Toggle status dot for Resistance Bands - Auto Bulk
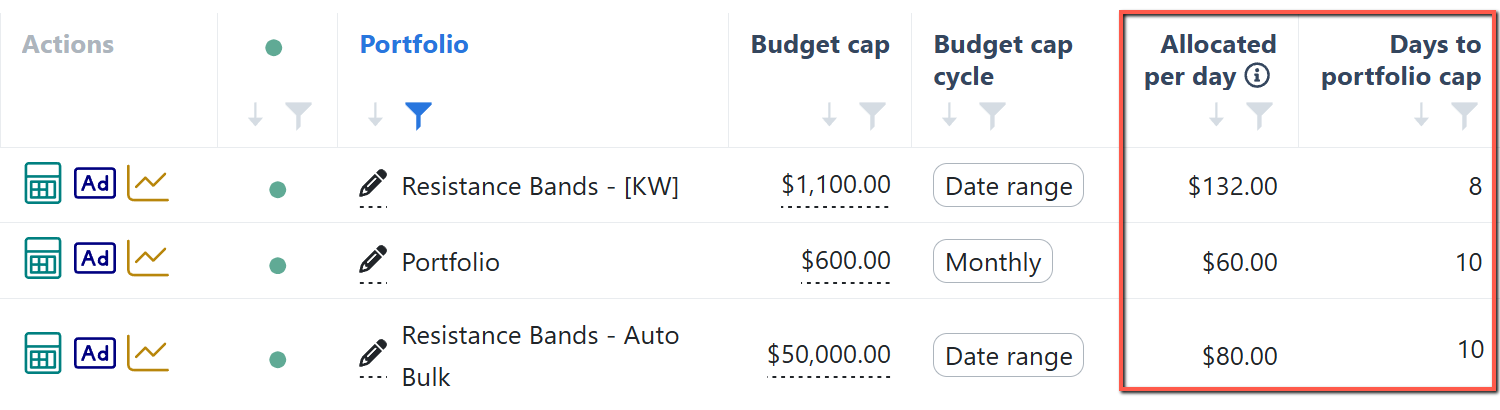The height and width of the screenshot is (410, 1500). [x=278, y=359]
